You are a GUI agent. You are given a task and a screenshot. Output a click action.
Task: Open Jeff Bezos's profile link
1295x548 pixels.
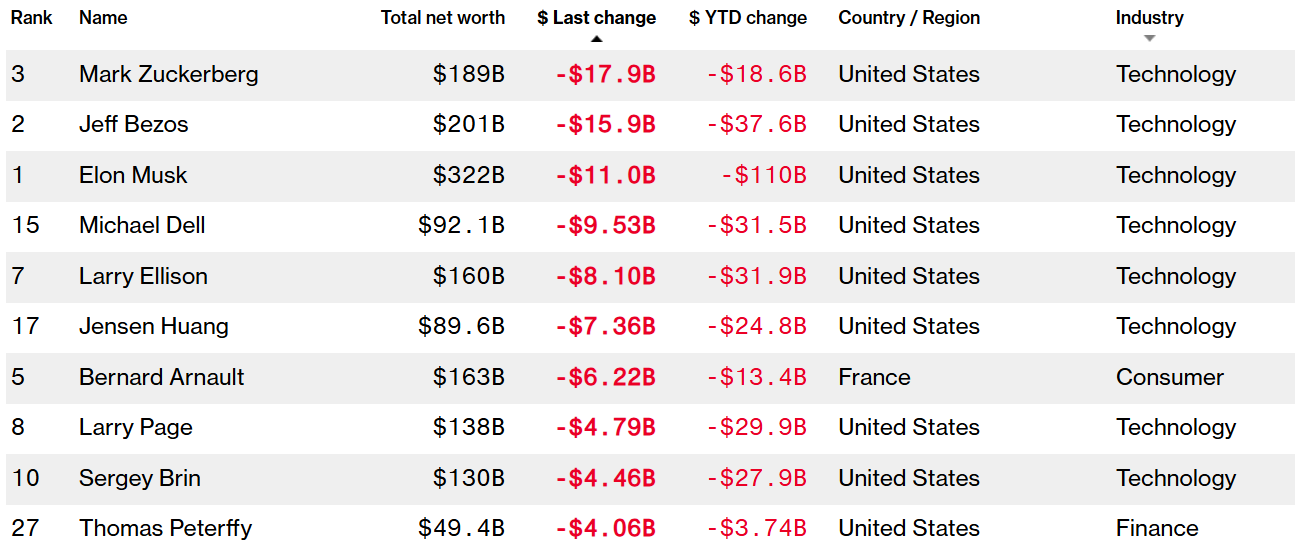(133, 125)
